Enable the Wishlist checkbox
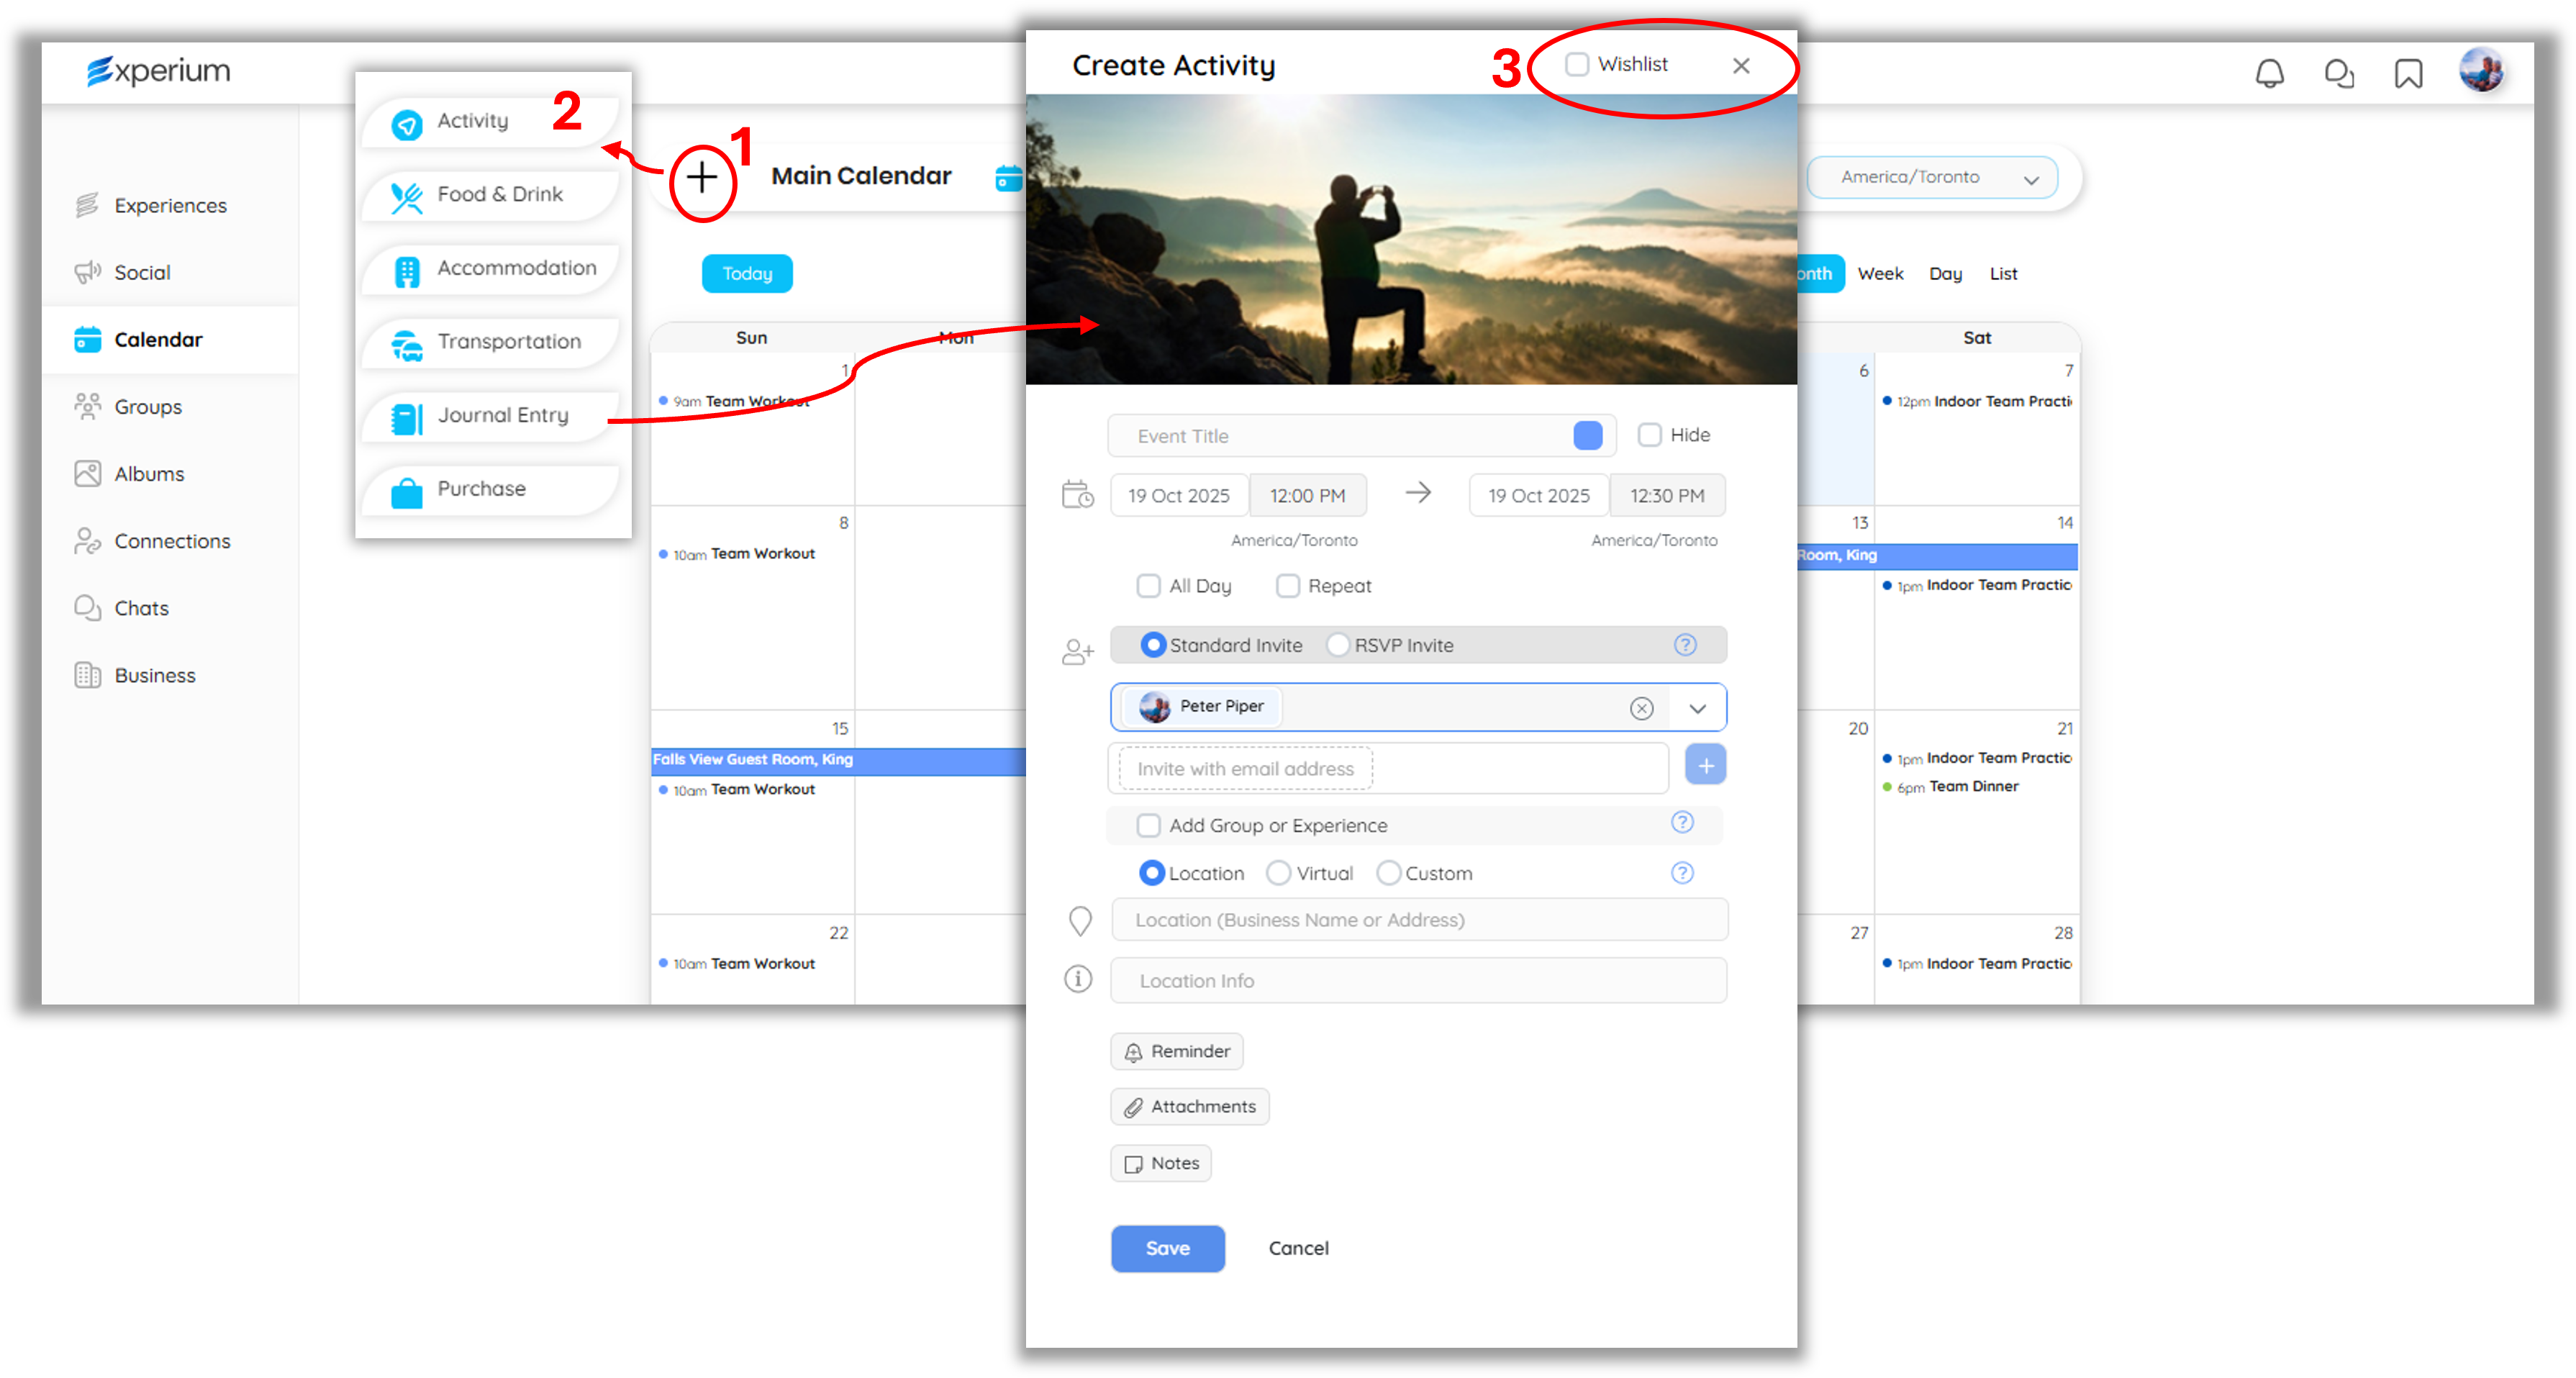Image resolution: width=2576 pixels, height=1378 pixels. pyautogui.click(x=1577, y=64)
